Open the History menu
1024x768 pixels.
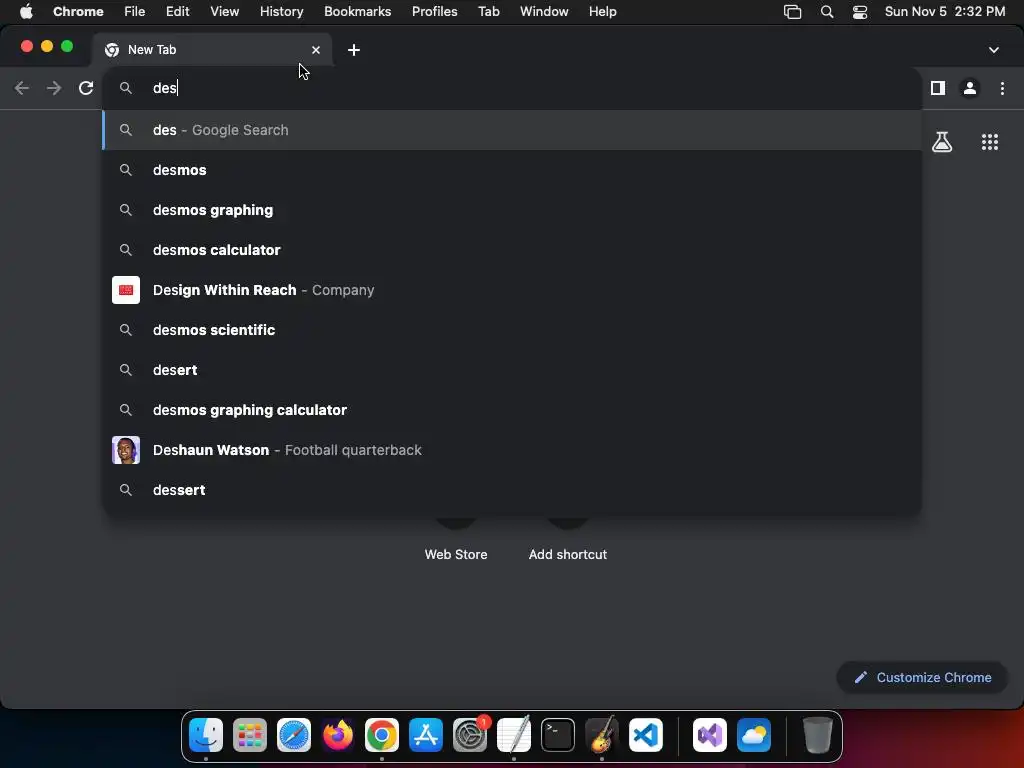[x=281, y=12]
